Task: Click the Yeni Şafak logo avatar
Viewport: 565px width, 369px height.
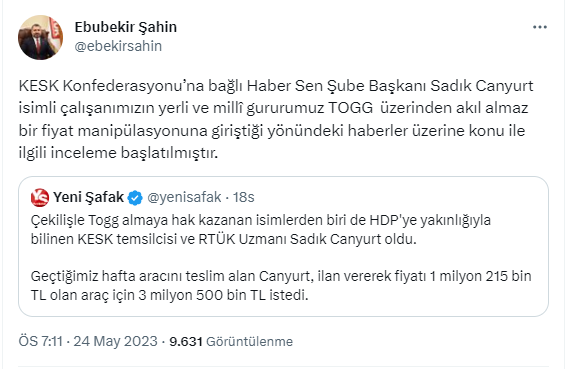Action: (x=40, y=197)
